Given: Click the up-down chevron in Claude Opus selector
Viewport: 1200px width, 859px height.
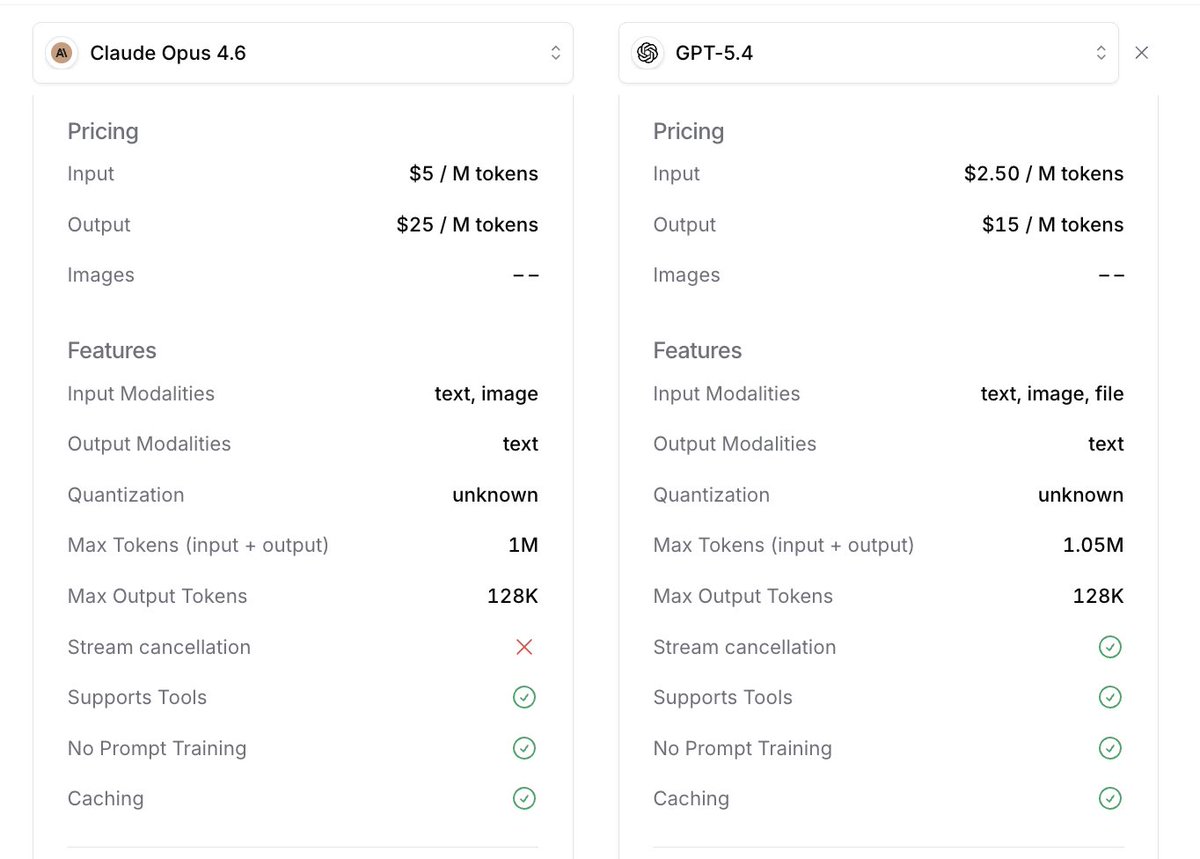Looking at the screenshot, I should 556,53.
